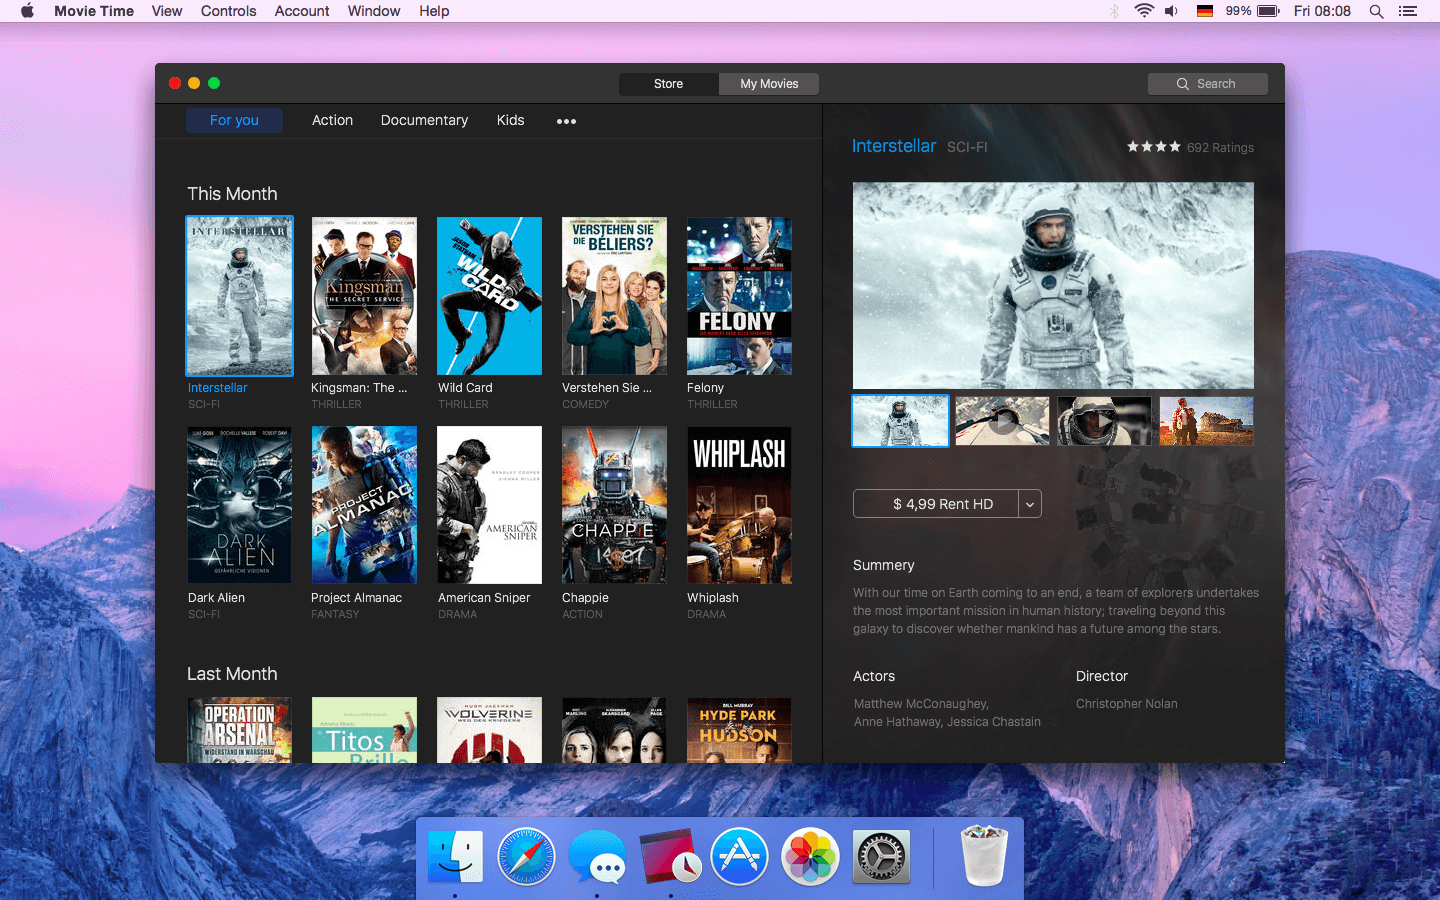Image resolution: width=1440 pixels, height=900 pixels.
Task: Select the farm field preview thumbnail
Action: coord(1206,421)
